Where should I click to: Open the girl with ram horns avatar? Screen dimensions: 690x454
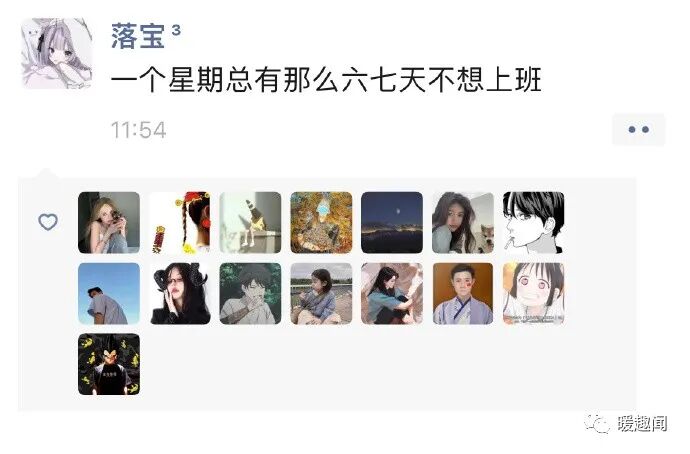pos(180,293)
